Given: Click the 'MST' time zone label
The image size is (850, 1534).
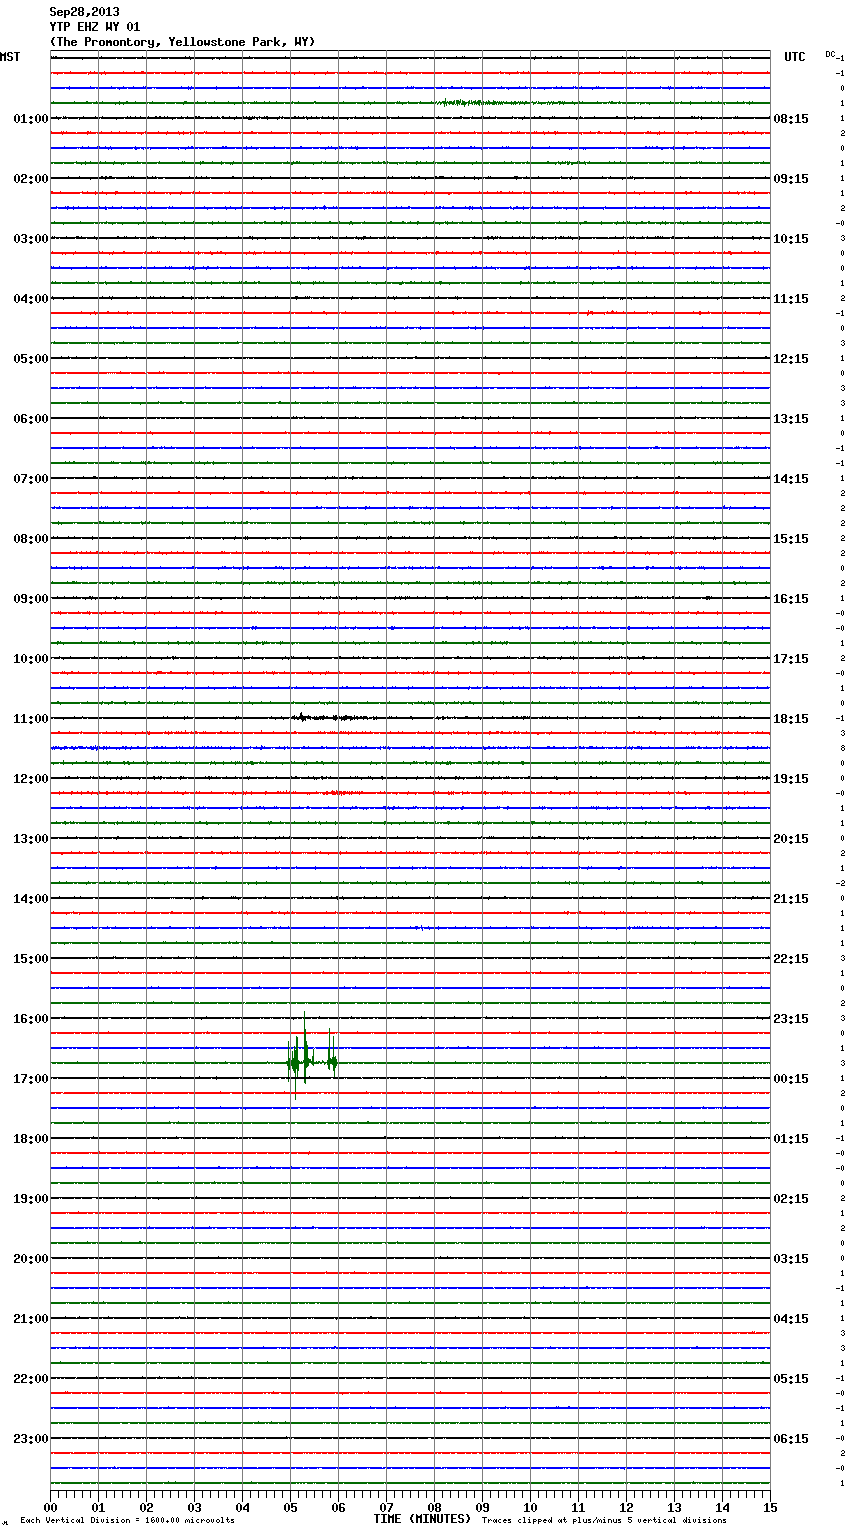Looking at the screenshot, I should tap(10, 57).
